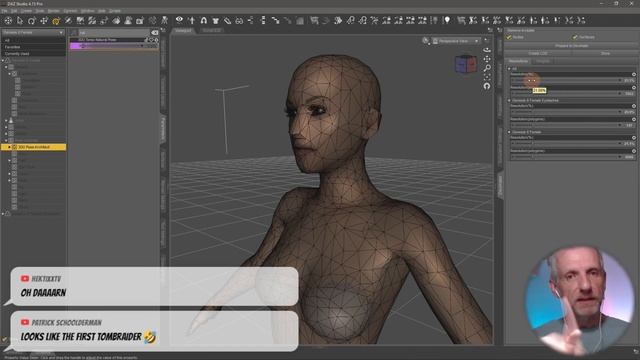Open the Edit menu
Image resolution: width=640 pixels, height=360 pixels.
(14, 11)
